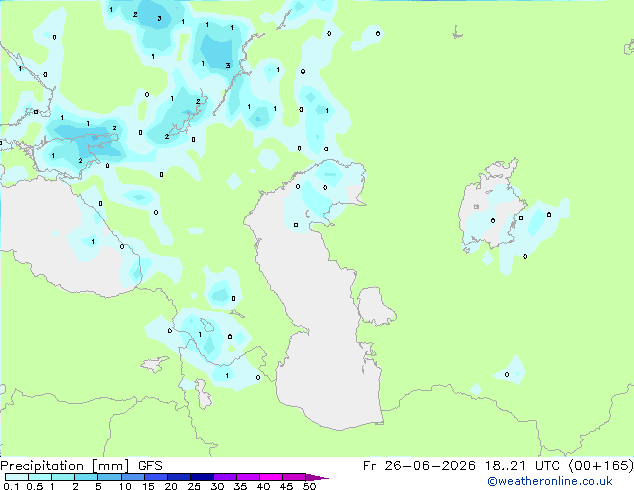Click the 0.1–0.5 mm palest cyan legend swatch
The image size is (634, 490).
click(x=17, y=477)
